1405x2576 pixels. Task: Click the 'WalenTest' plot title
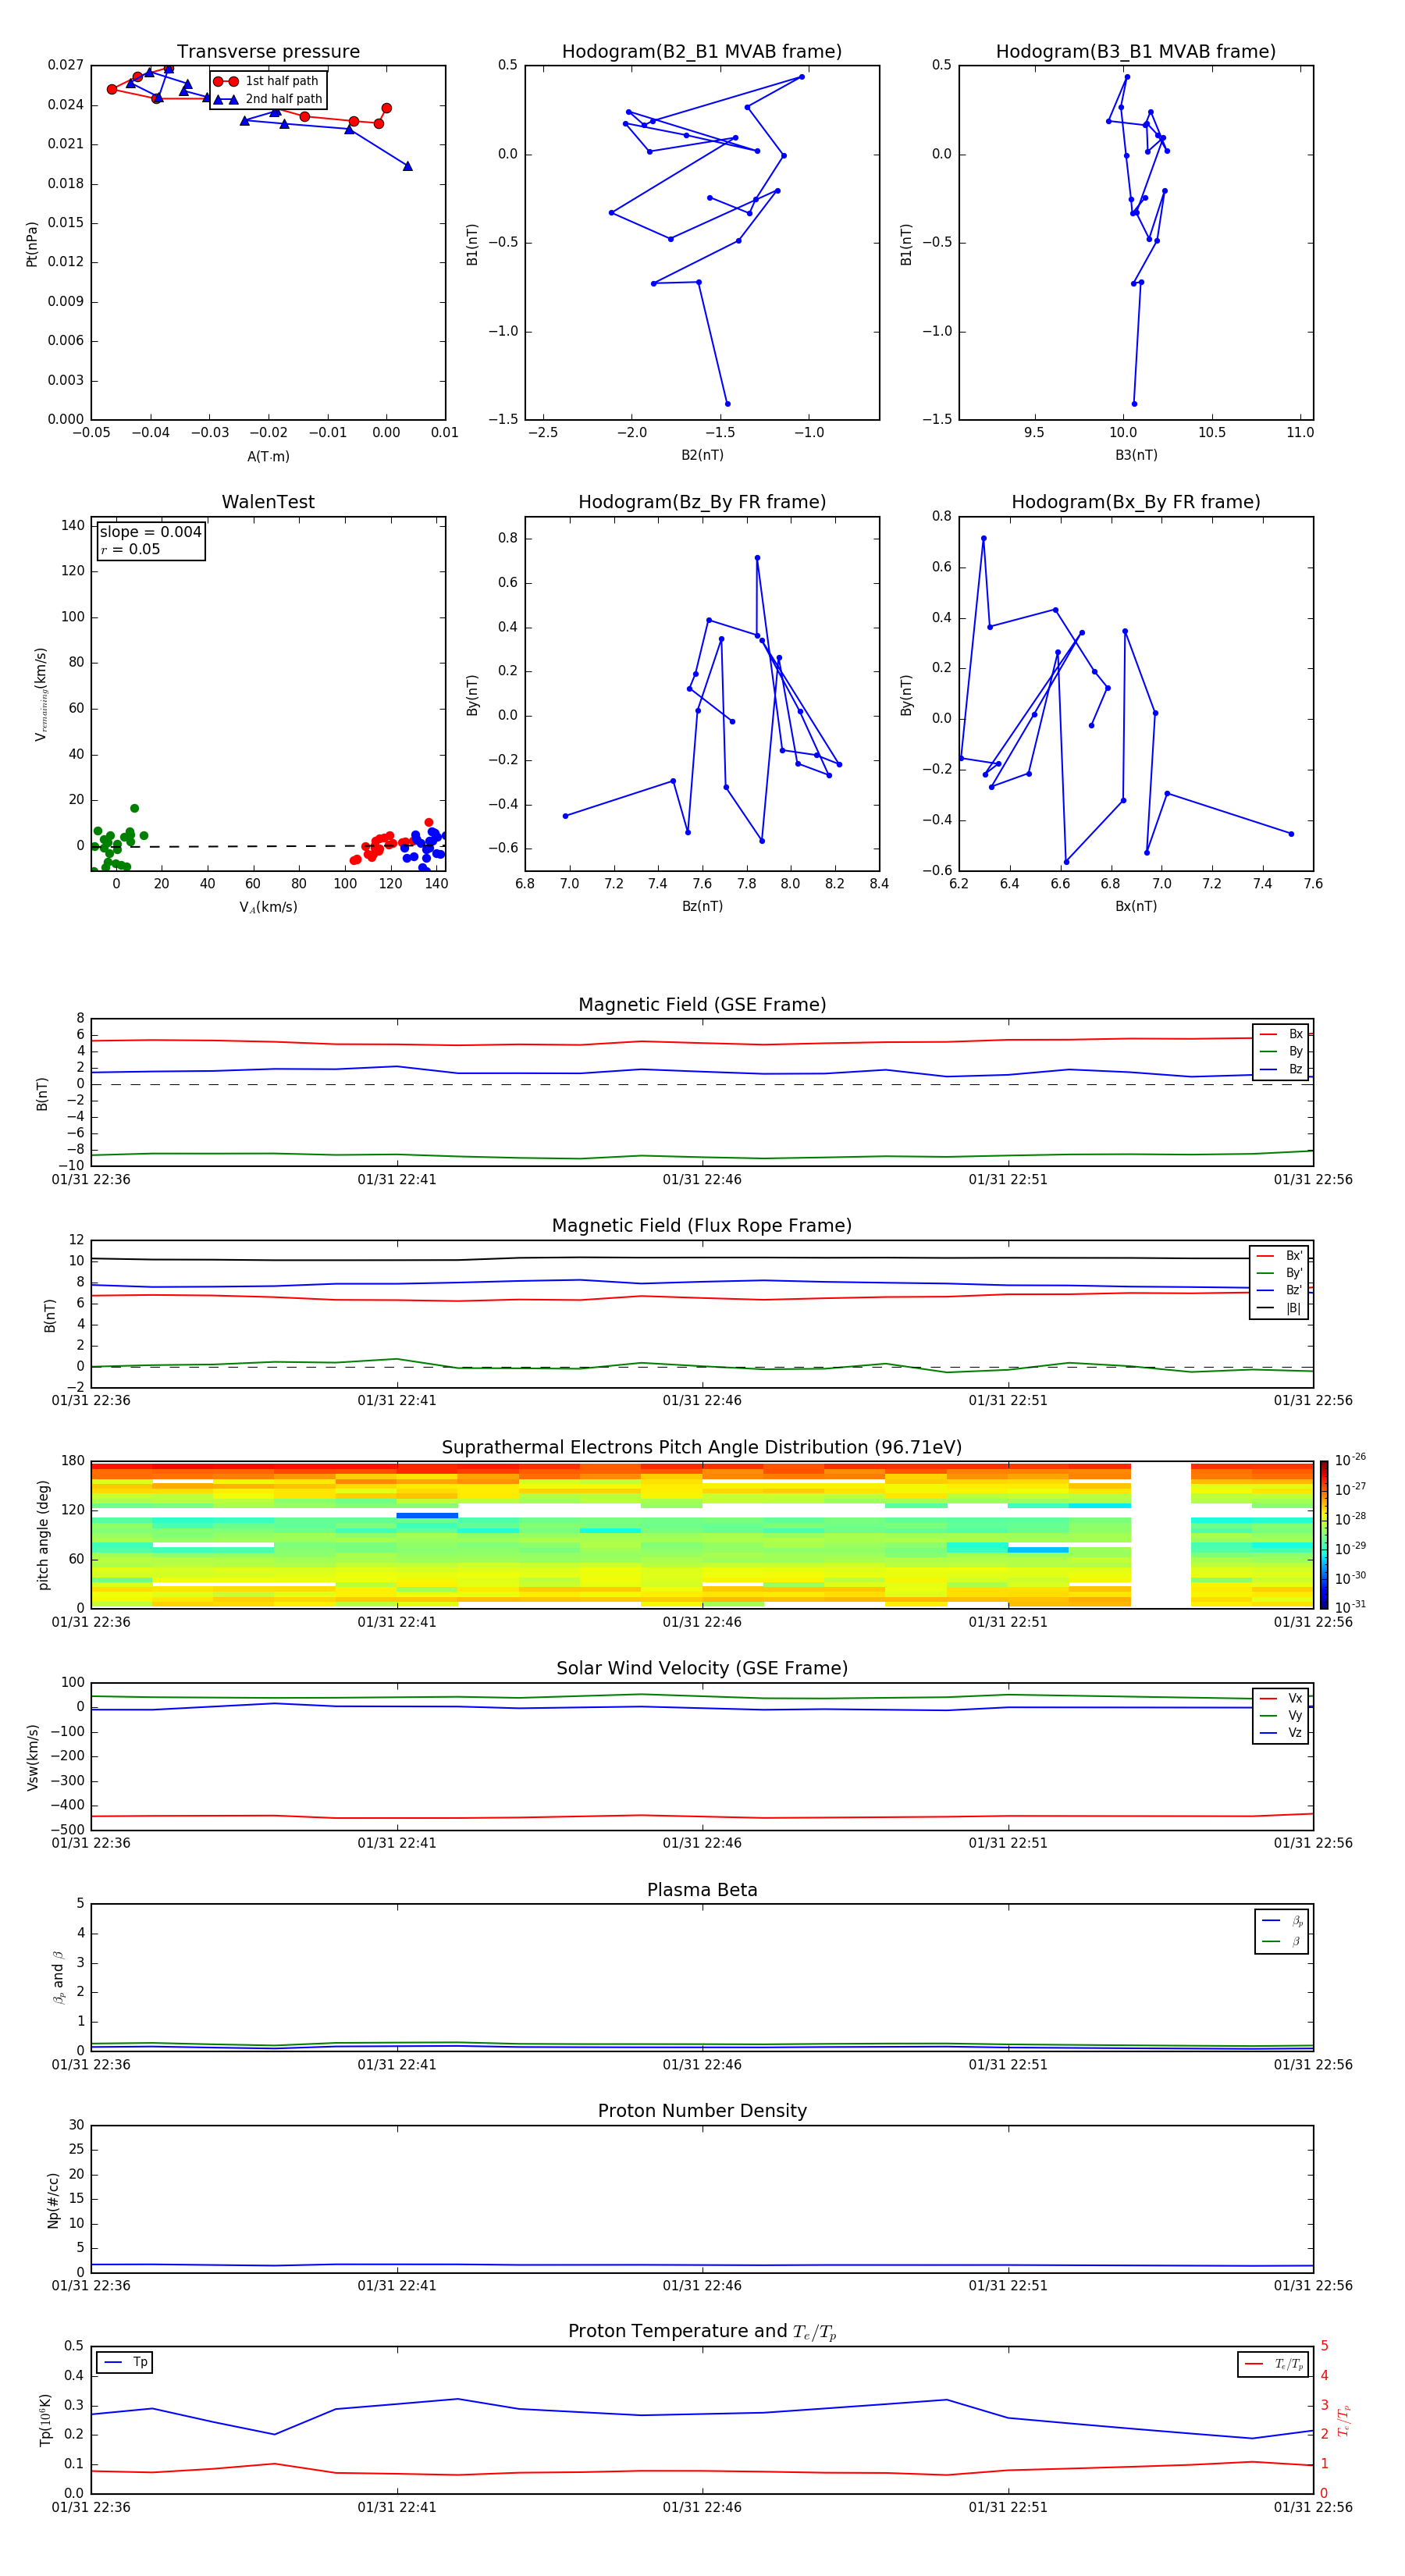(268, 502)
